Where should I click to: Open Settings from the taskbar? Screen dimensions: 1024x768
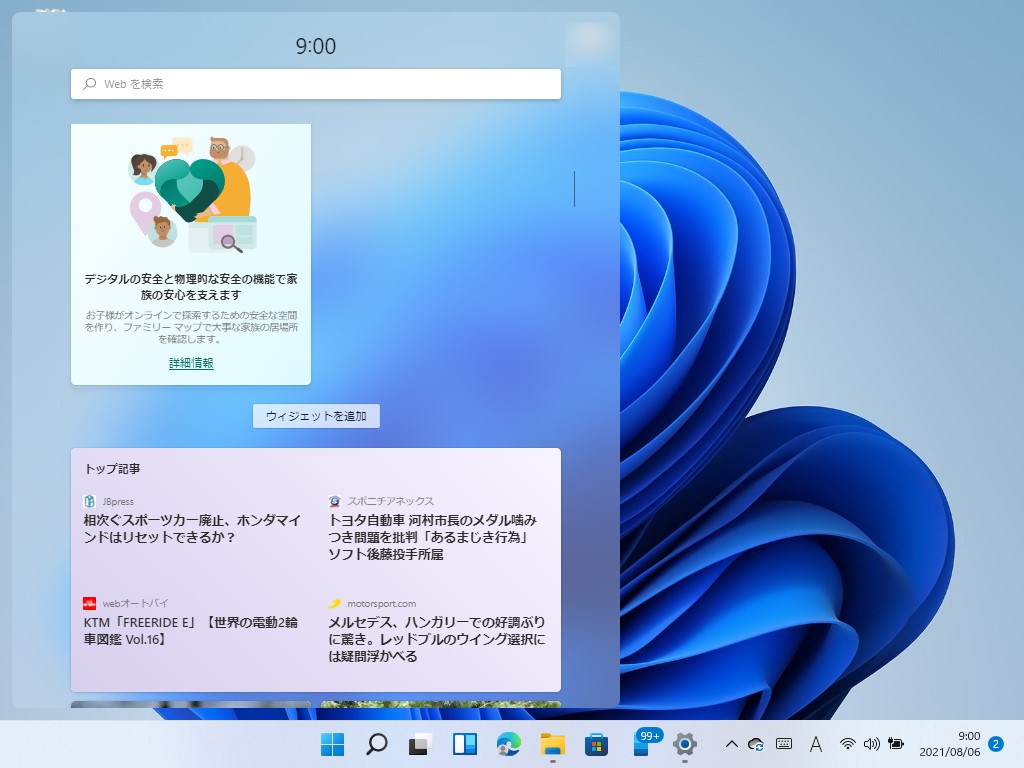click(x=684, y=745)
